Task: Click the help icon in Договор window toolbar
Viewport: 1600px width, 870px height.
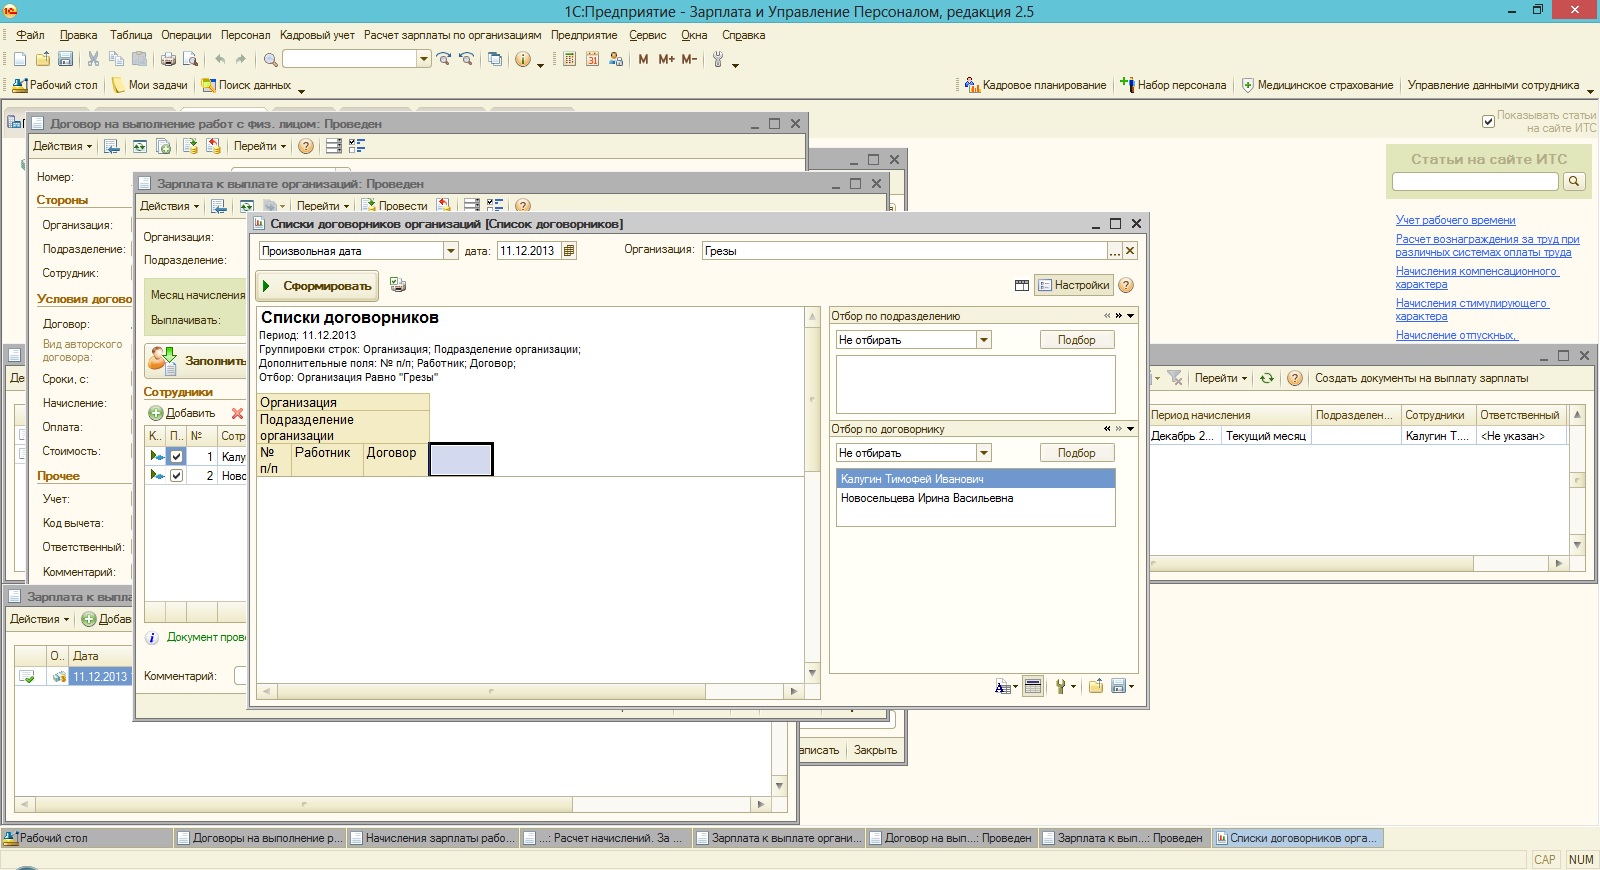Action: point(306,146)
